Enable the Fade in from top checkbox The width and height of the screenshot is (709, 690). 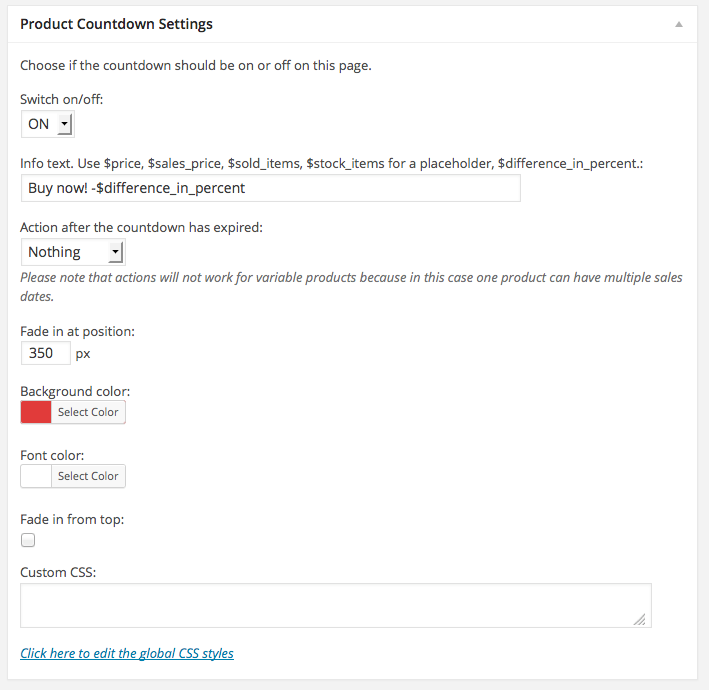tap(28, 540)
